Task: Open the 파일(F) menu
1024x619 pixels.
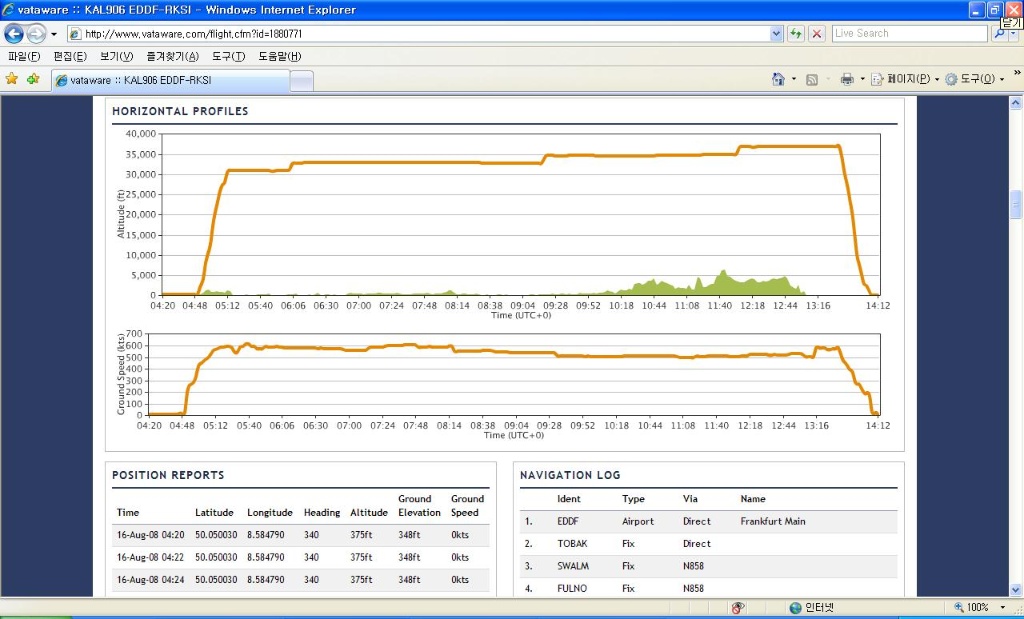Action: [x=24, y=56]
